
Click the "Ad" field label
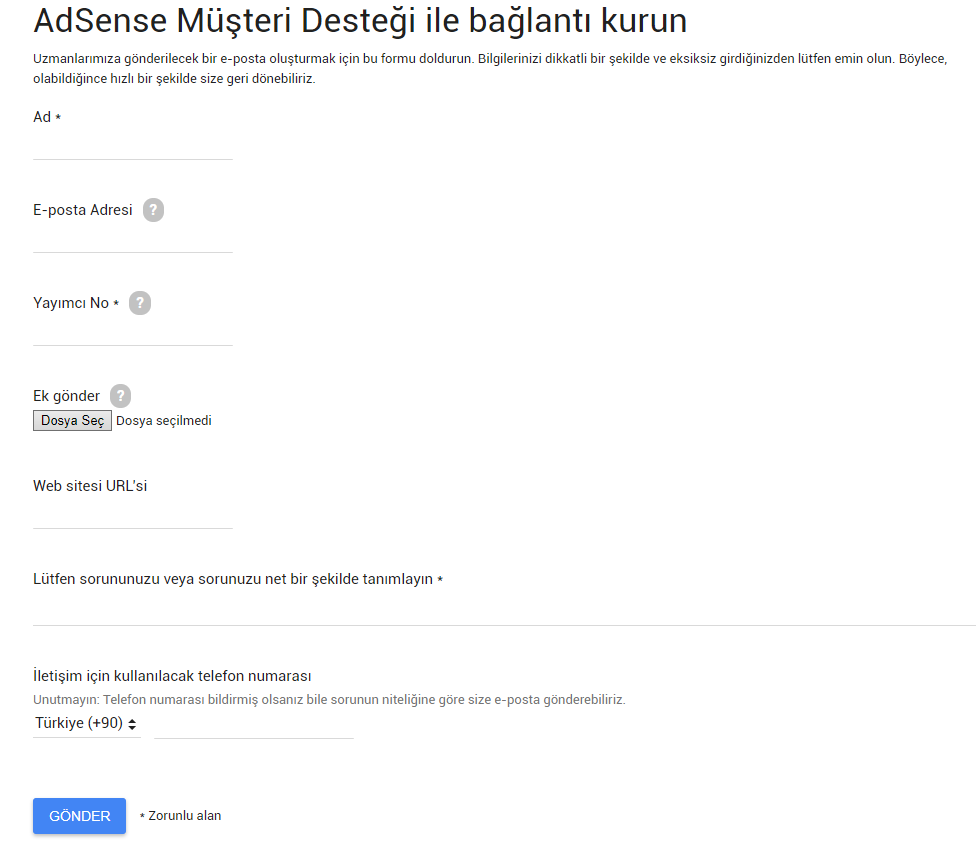[x=42, y=117]
